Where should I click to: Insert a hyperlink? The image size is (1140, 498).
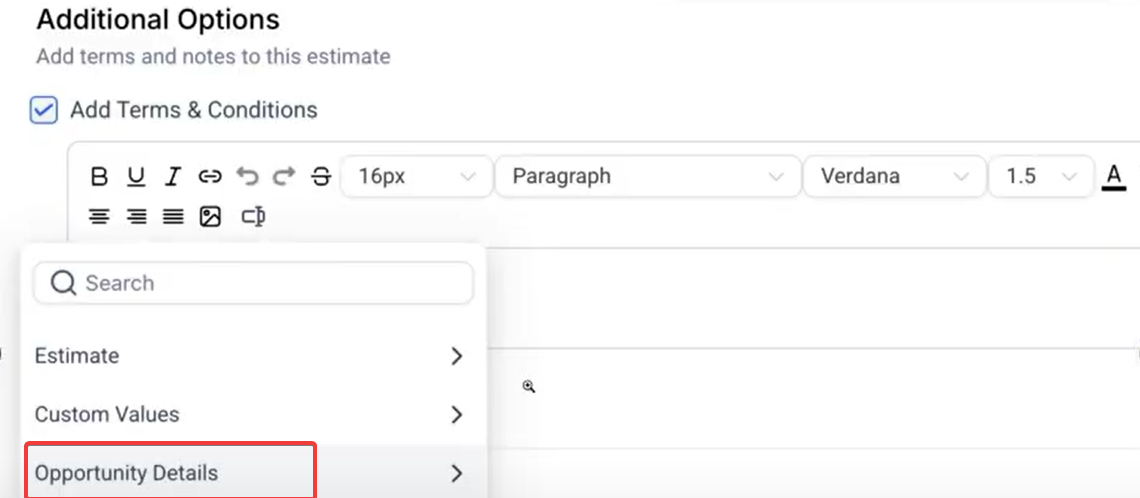tap(210, 177)
